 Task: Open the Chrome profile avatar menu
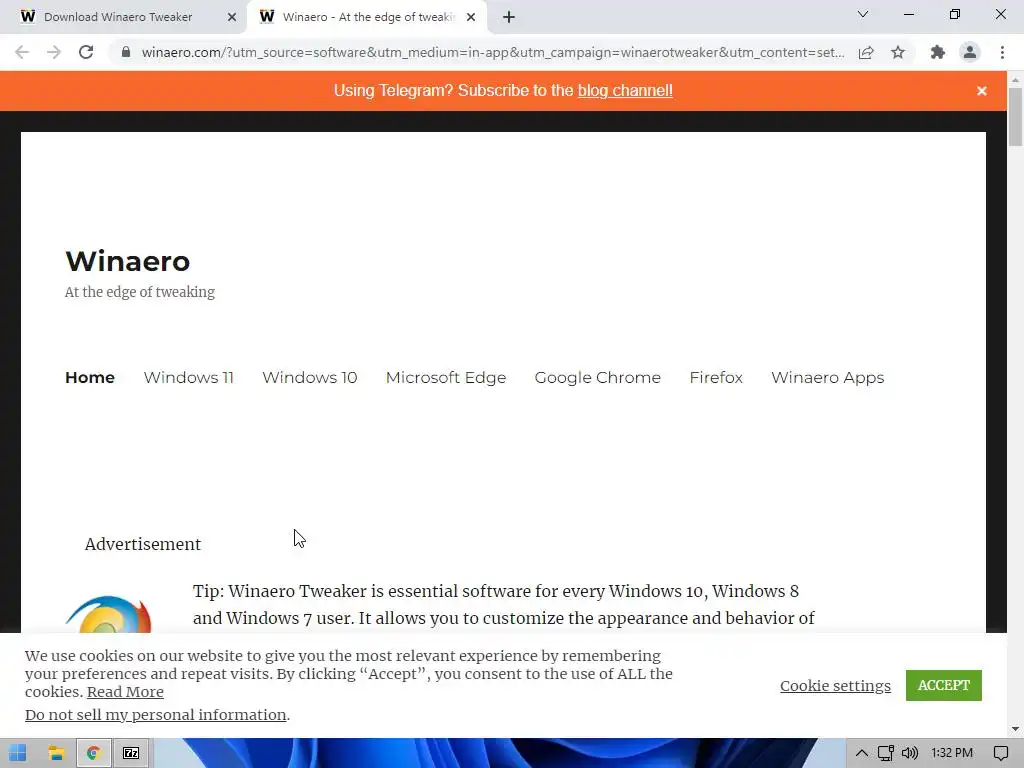(x=970, y=52)
